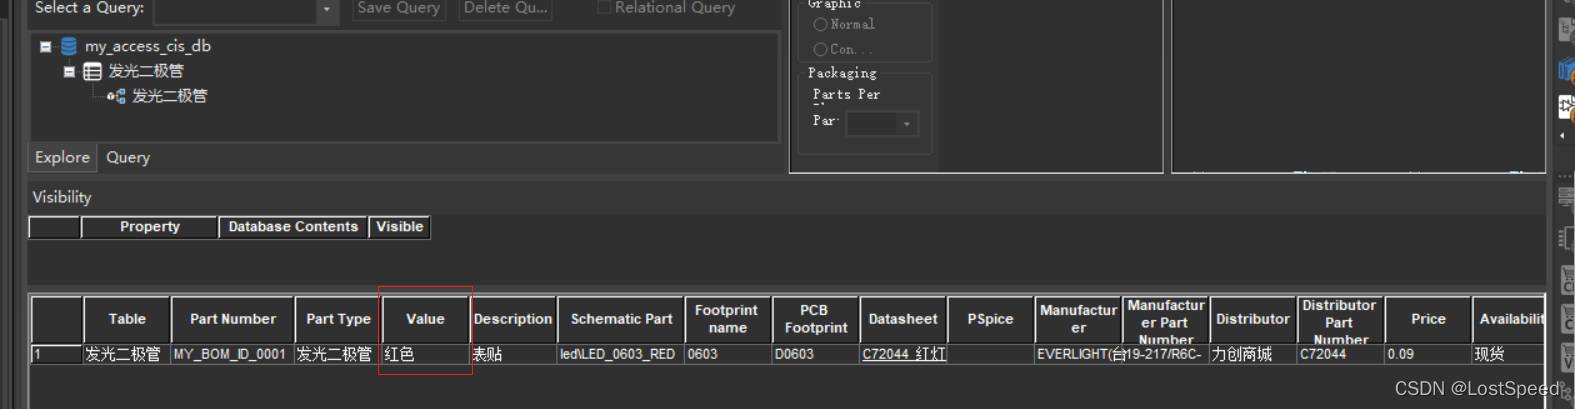
Task: Select the Normal graphic radio button
Action: coord(820,24)
